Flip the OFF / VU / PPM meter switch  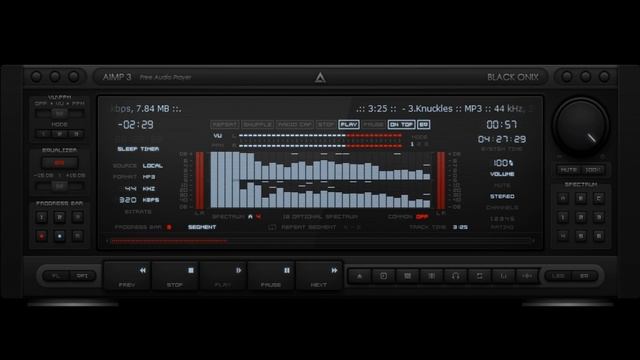[60, 113]
